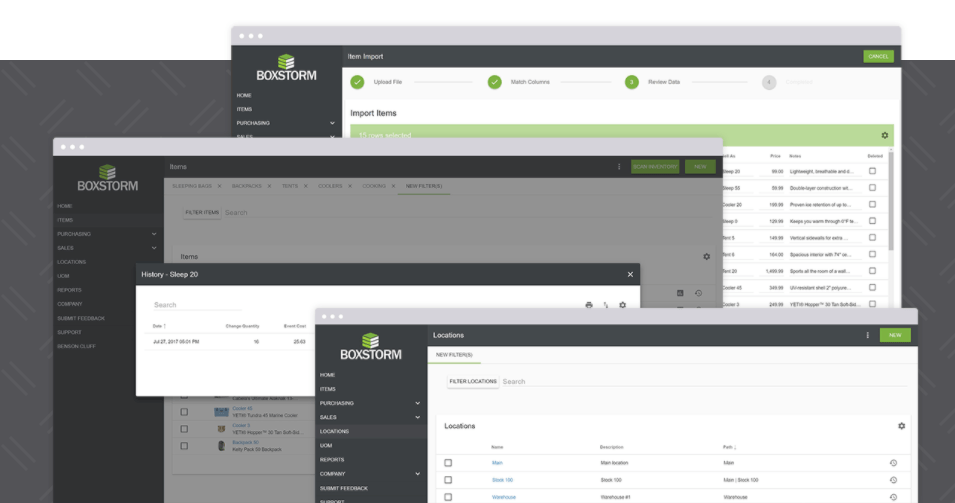The height and width of the screenshot is (503, 955).
Task: Click Scan Inventory button
Action: click(655, 167)
